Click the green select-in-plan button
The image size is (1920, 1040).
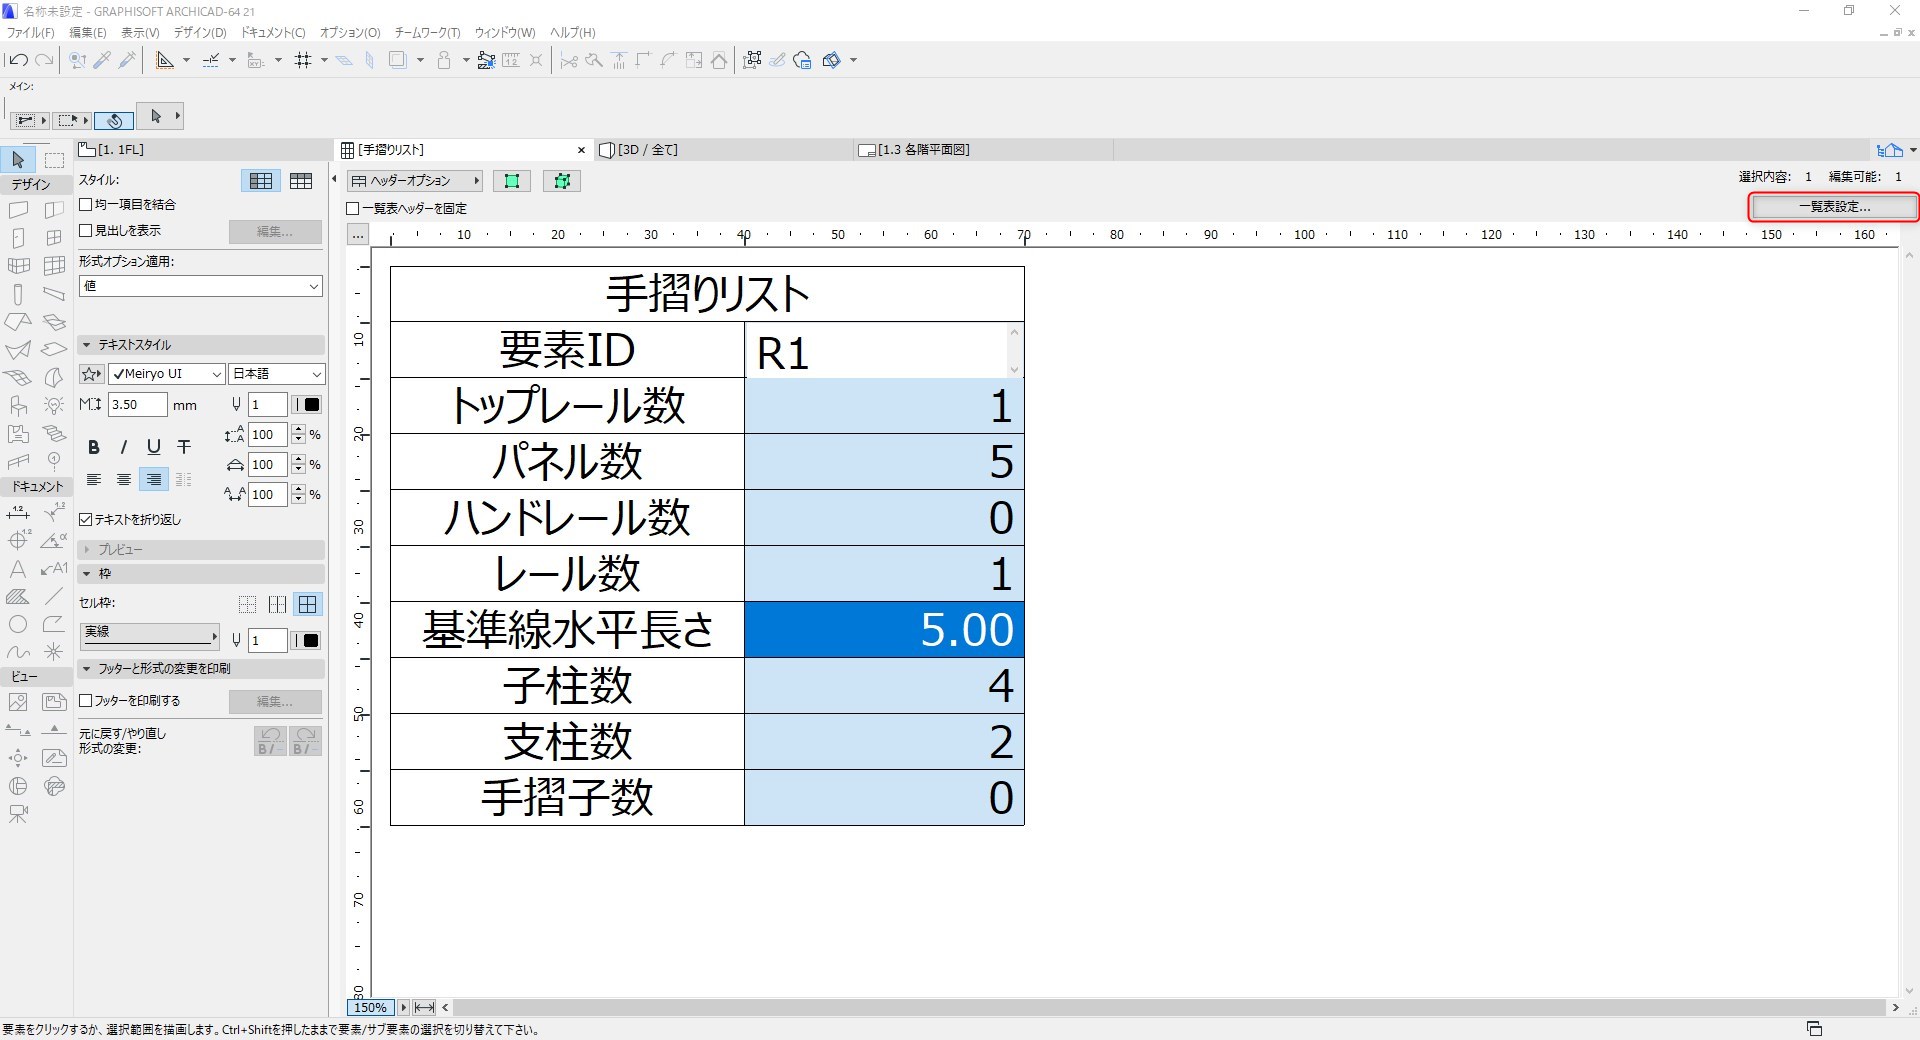[512, 181]
